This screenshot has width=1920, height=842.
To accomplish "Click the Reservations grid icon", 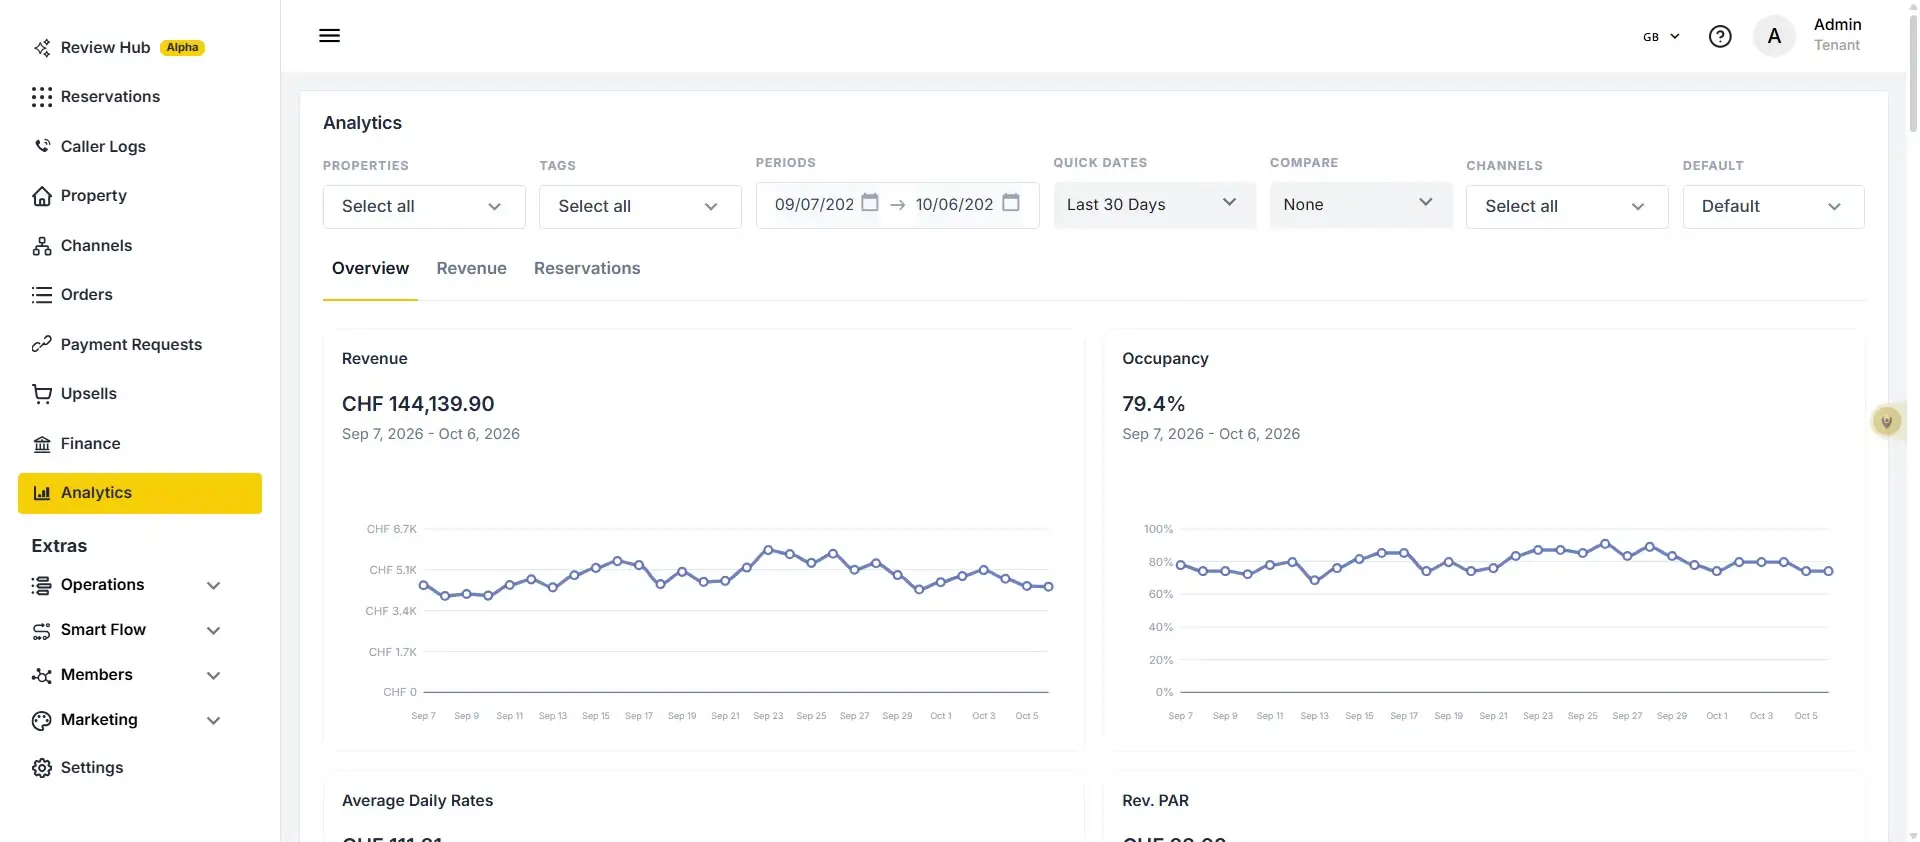I will (x=42, y=97).
